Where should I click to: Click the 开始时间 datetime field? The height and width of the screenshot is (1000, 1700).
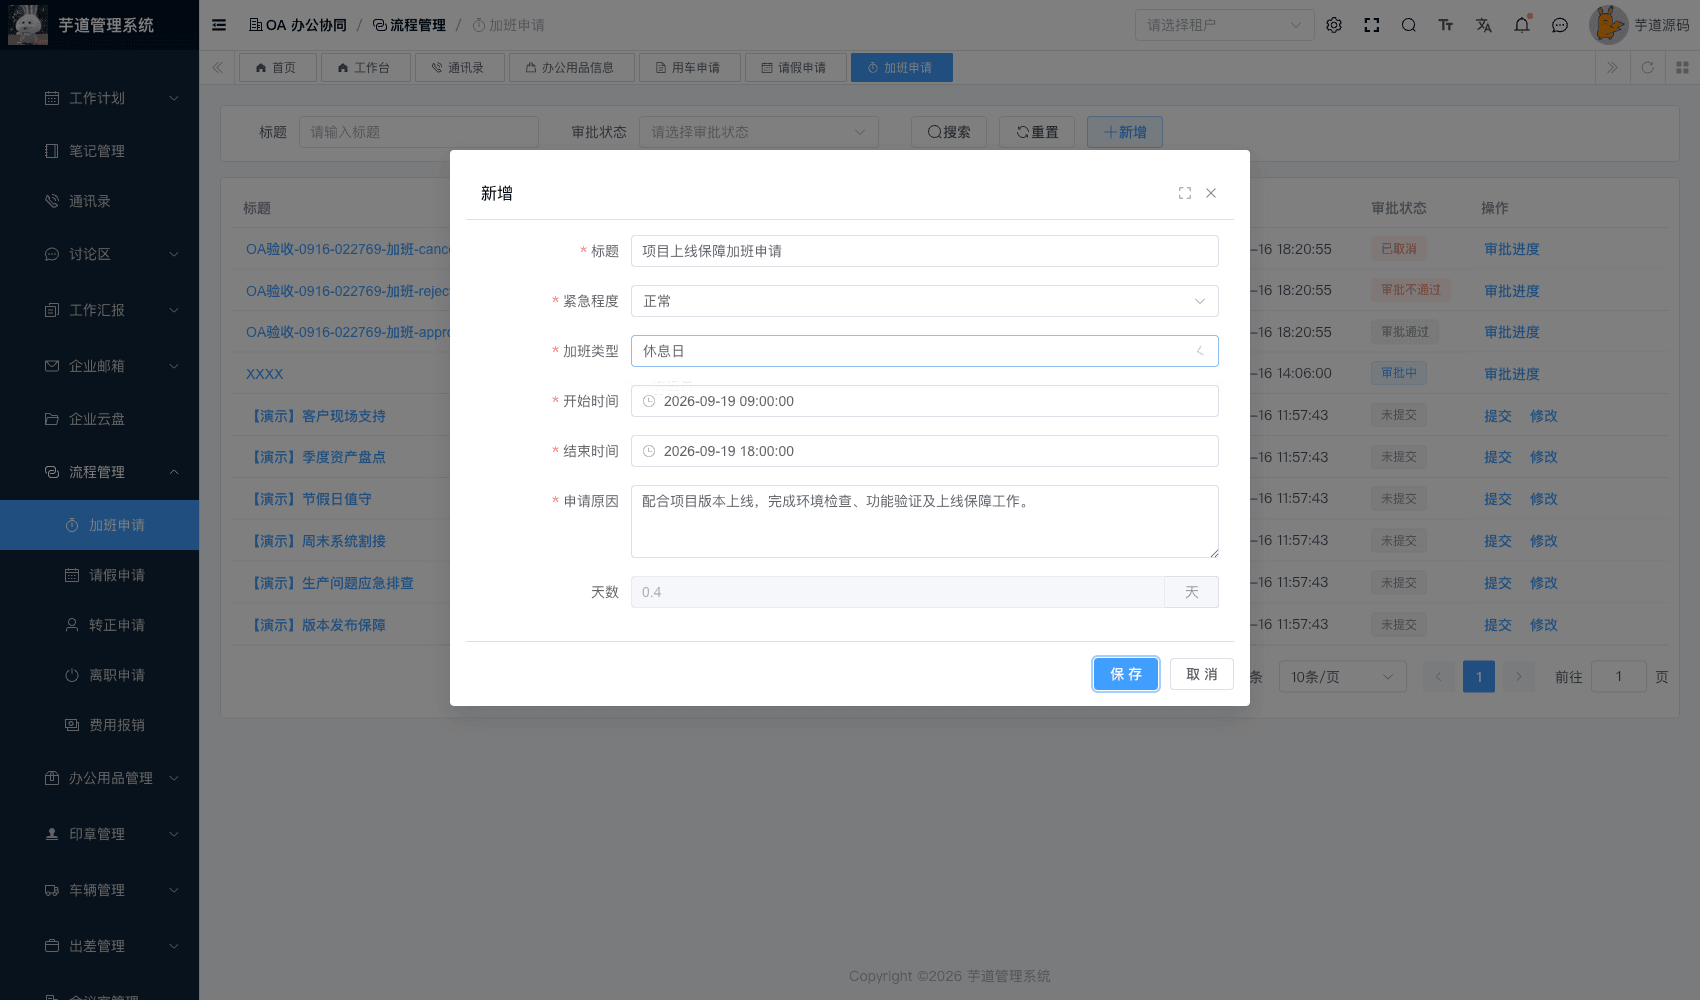click(925, 401)
